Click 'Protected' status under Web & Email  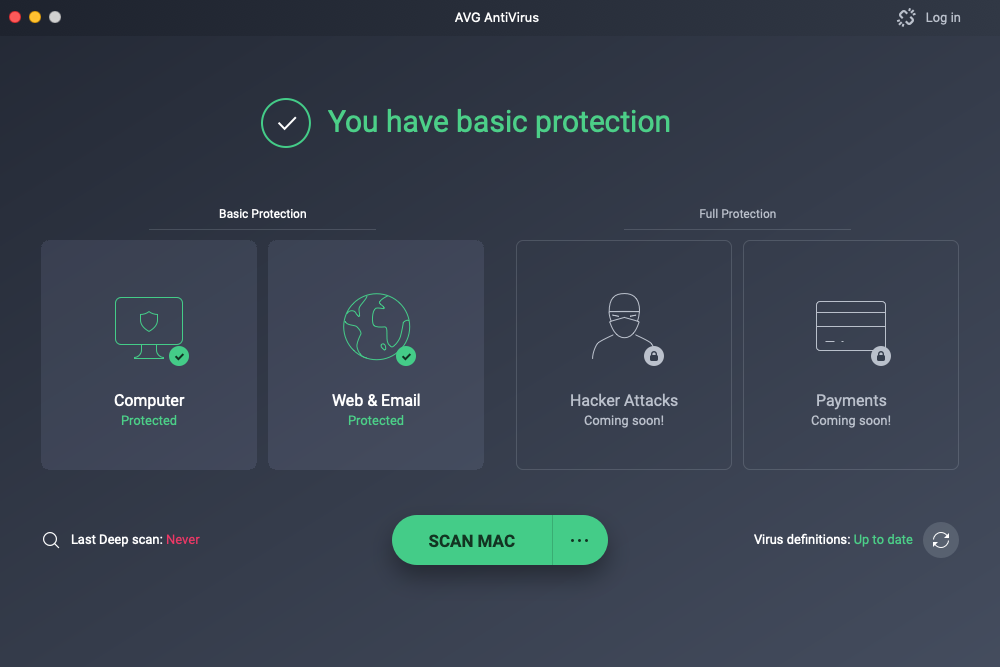coord(376,420)
